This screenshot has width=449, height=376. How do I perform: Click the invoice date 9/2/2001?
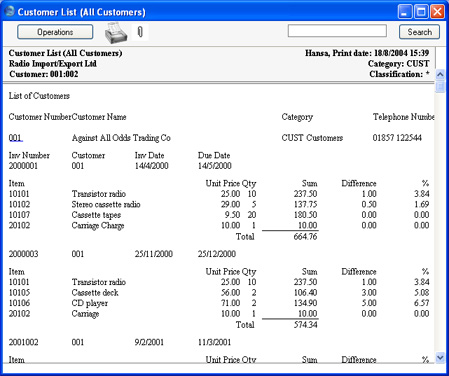149,342
